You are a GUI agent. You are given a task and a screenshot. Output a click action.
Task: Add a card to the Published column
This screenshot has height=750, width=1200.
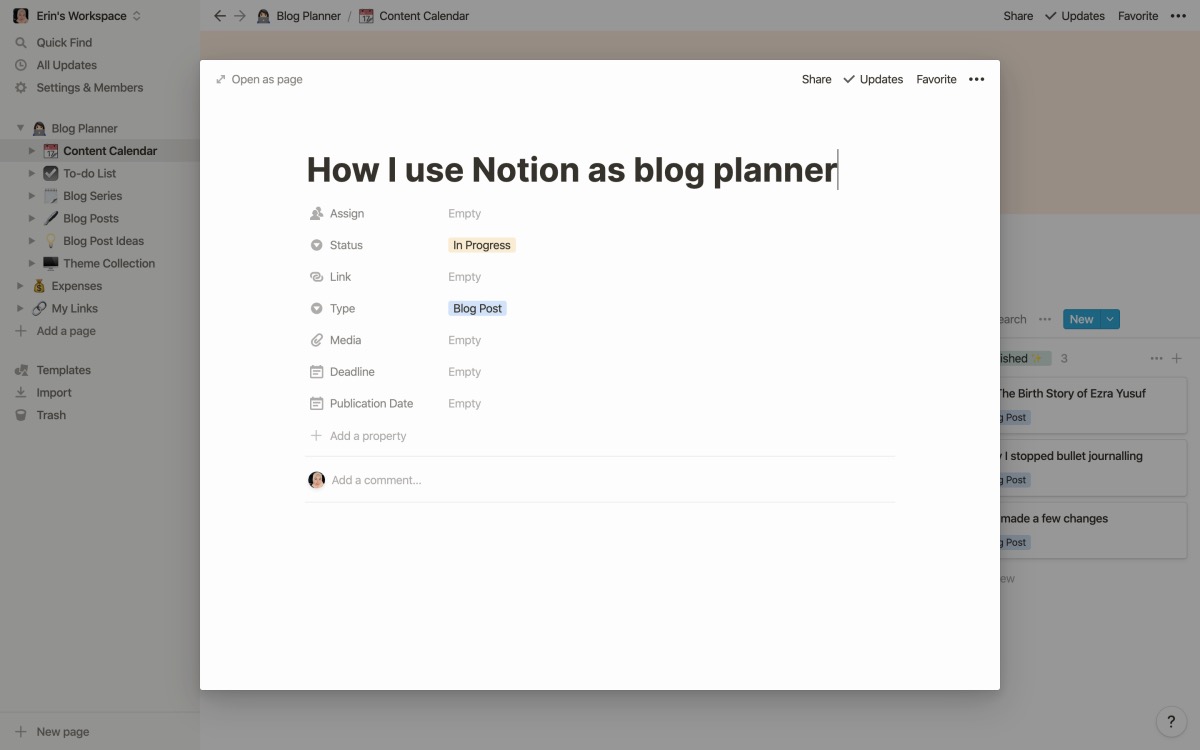tap(1177, 358)
